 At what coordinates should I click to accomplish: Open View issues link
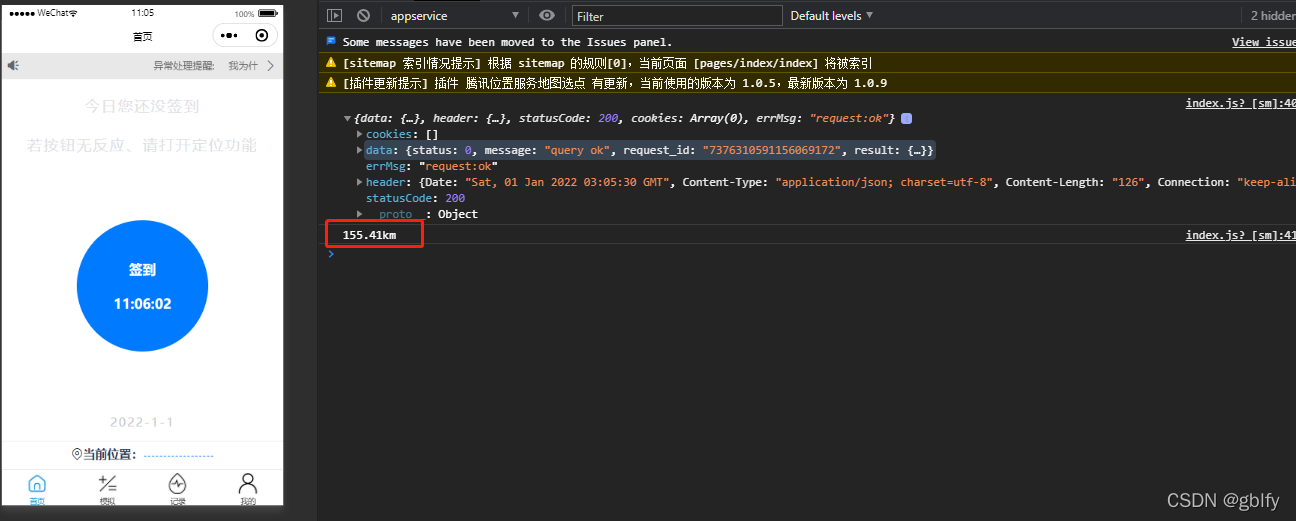tap(1264, 42)
